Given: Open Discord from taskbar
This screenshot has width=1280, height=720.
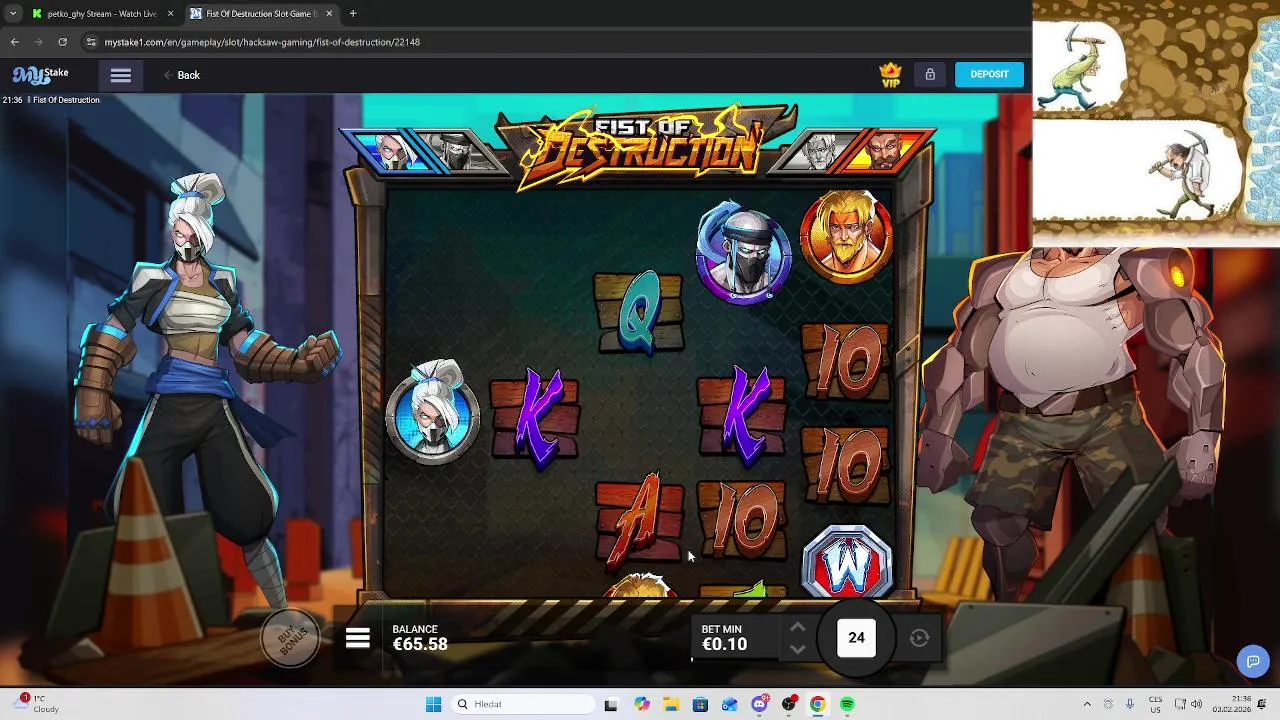Looking at the screenshot, I should click(x=760, y=704).
